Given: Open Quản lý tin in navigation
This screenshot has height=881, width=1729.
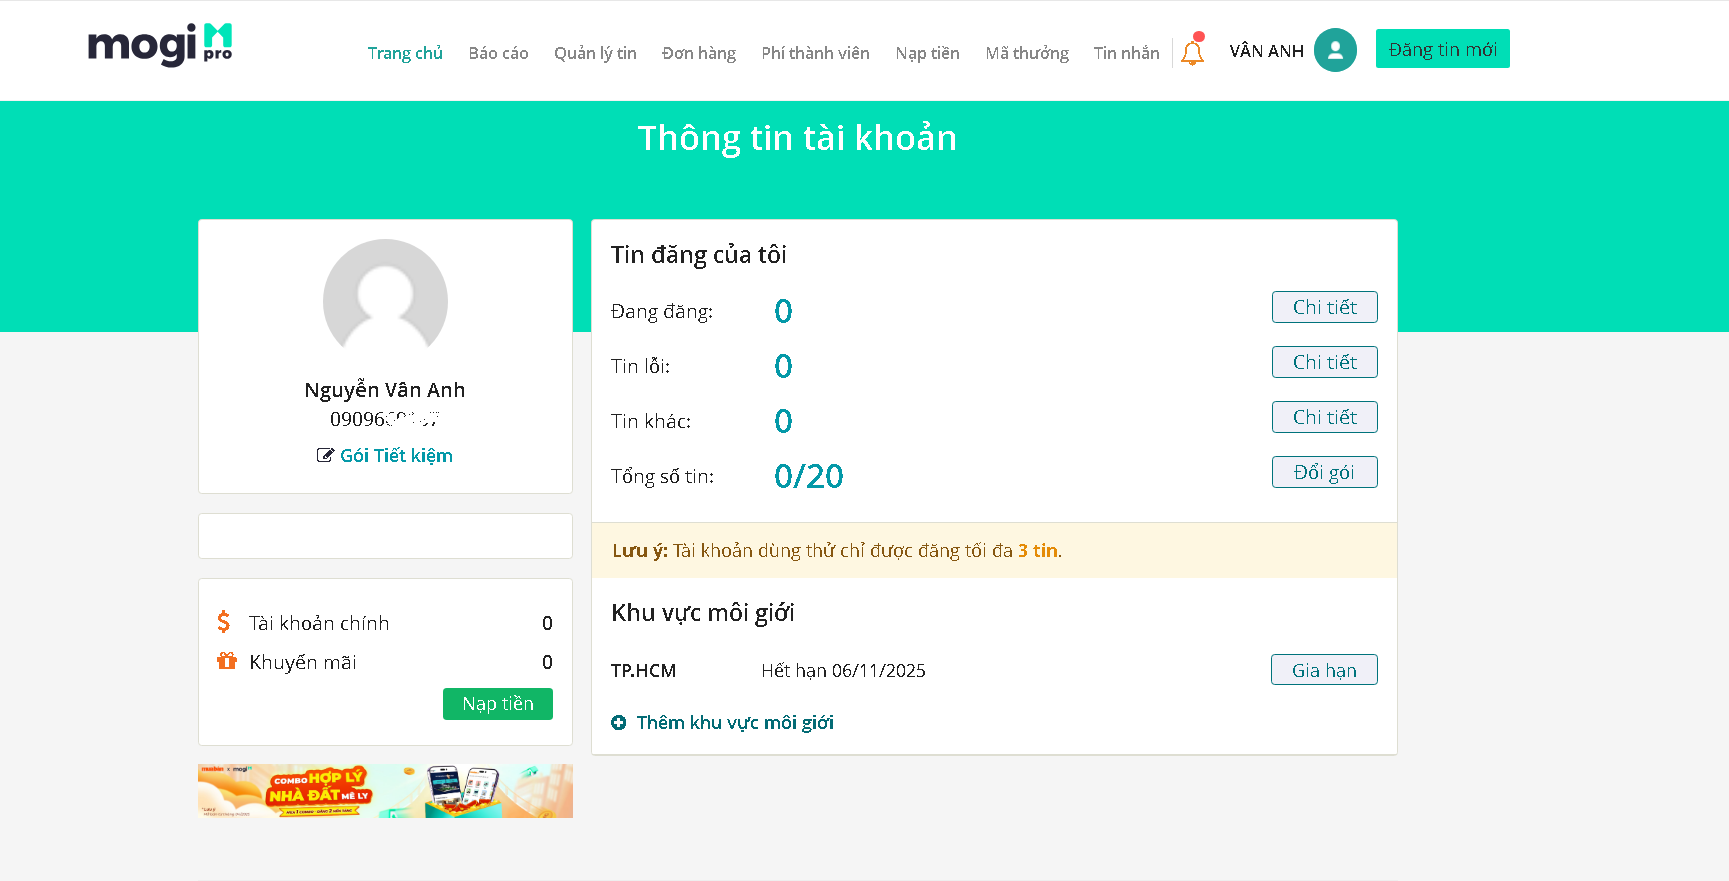Looking at the screenshot, I should coord(595,53).
